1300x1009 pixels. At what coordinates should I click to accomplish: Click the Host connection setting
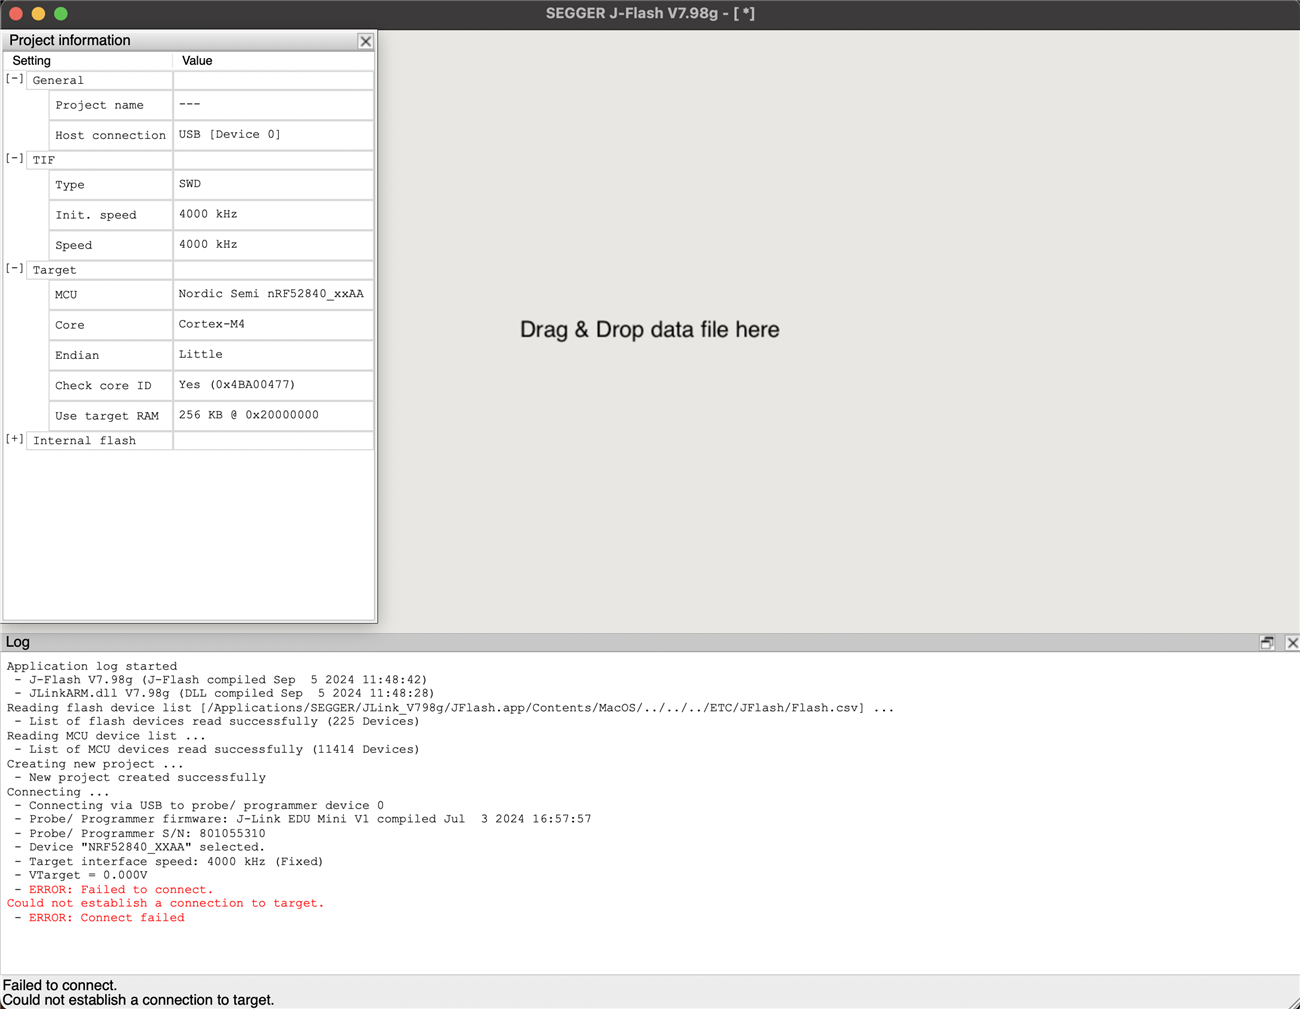[x=111, y=135]
